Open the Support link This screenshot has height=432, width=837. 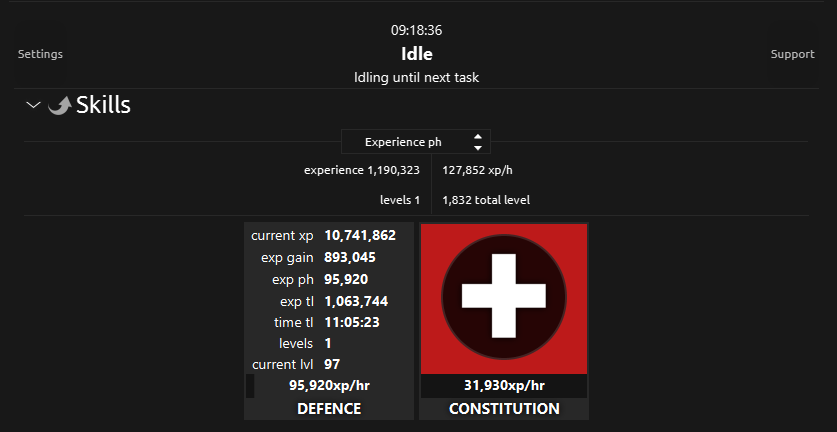click(792, 54)
